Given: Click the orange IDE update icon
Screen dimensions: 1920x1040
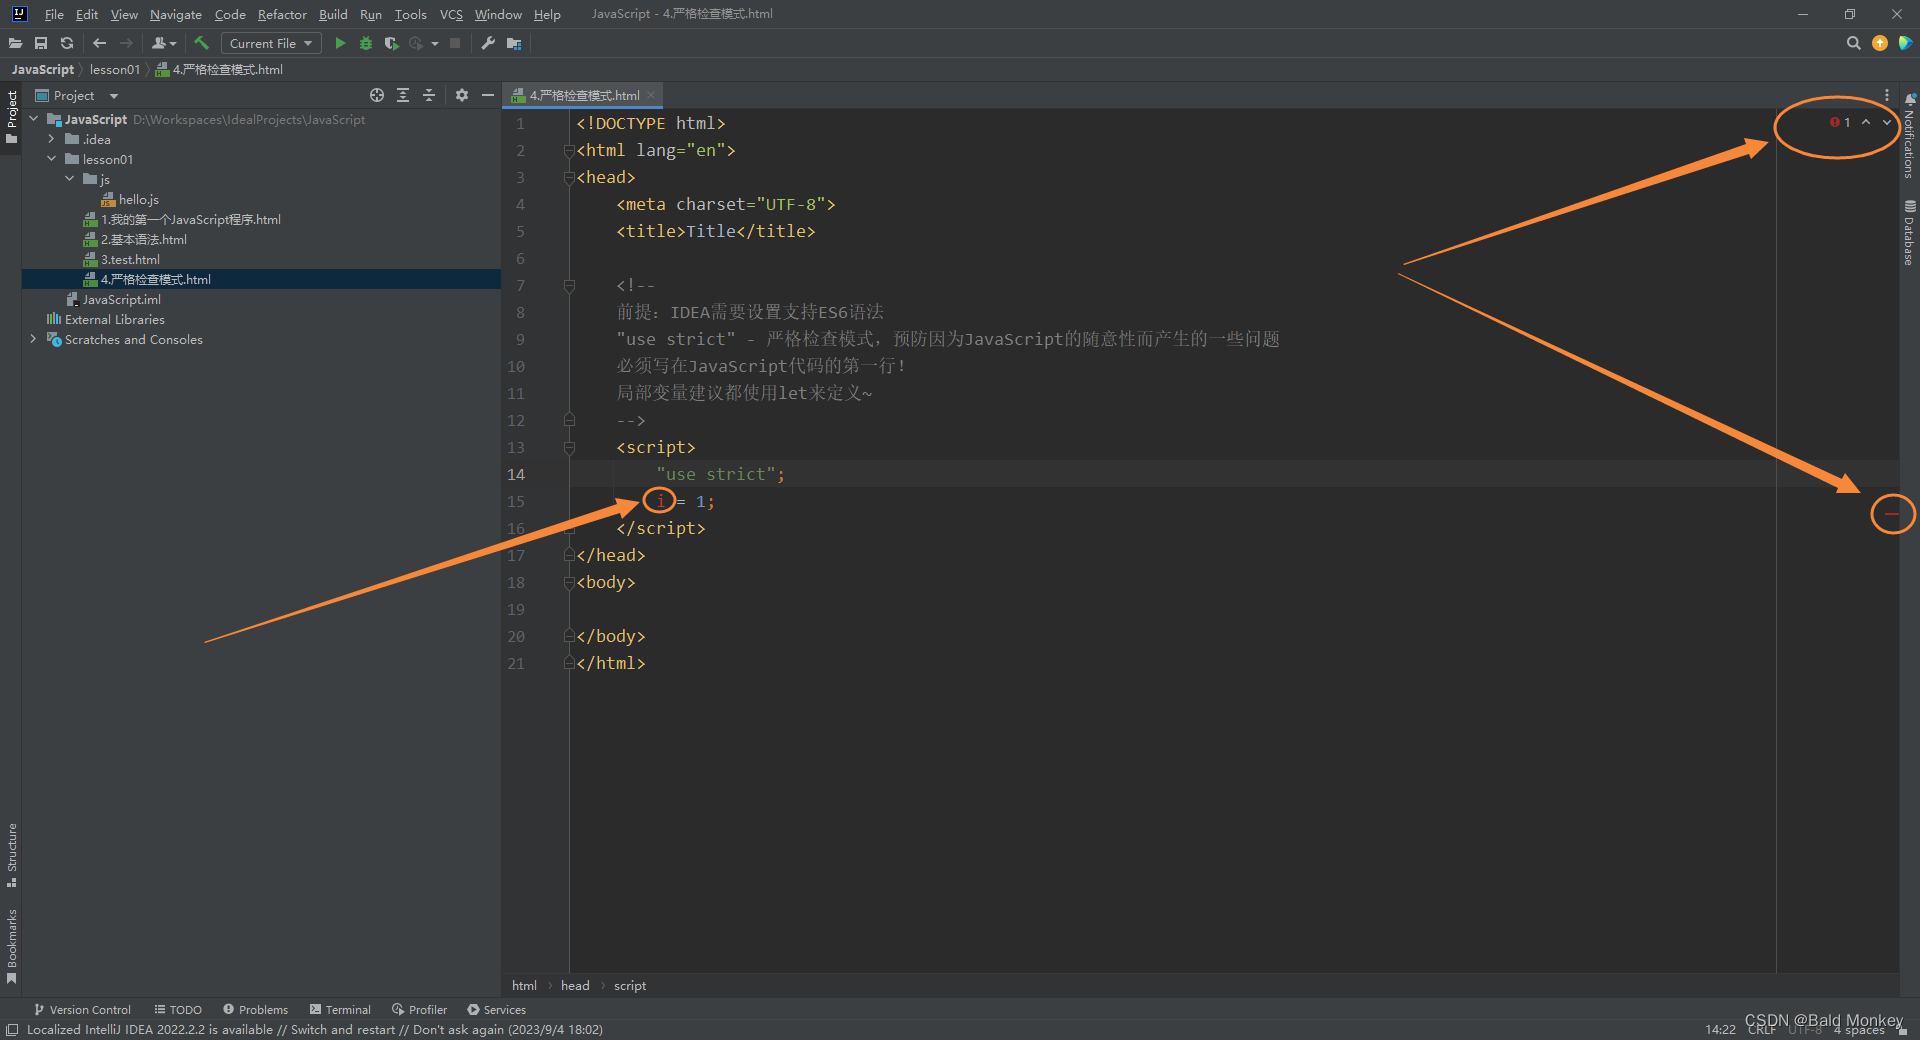Looking at the screenshot, I should point(1880,43).
